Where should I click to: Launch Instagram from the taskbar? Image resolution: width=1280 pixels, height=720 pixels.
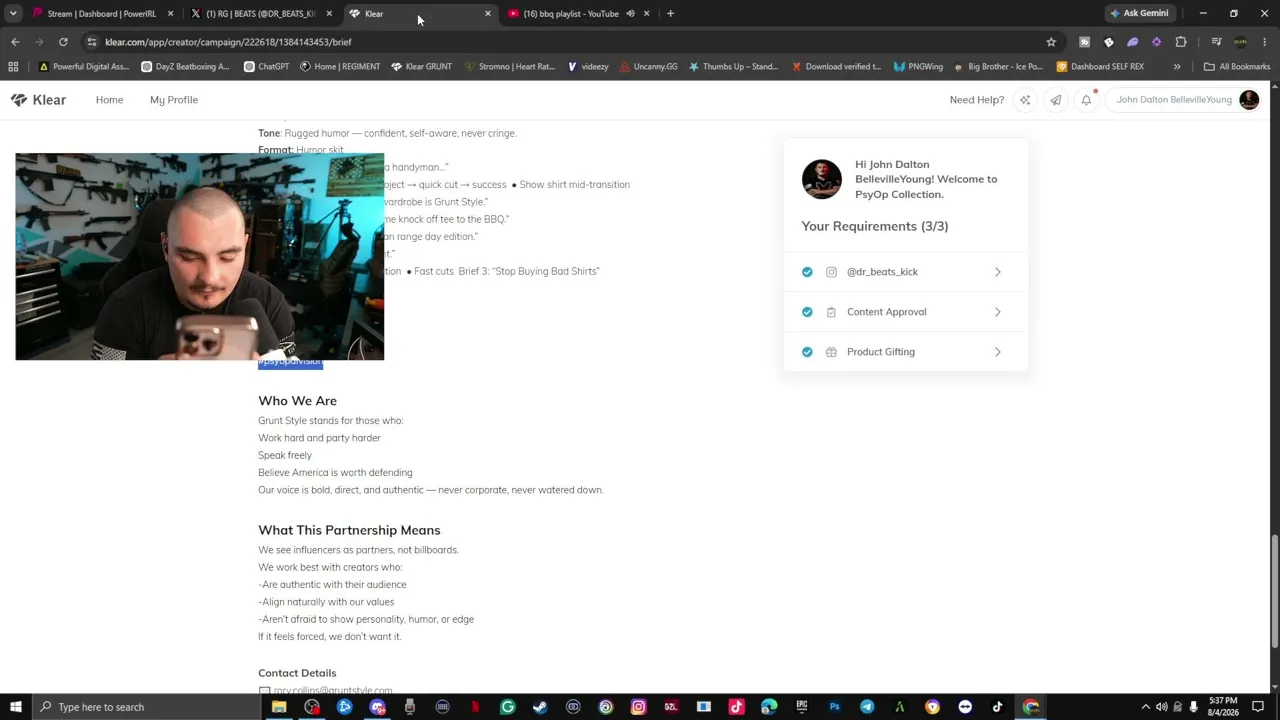coord(638,707)
